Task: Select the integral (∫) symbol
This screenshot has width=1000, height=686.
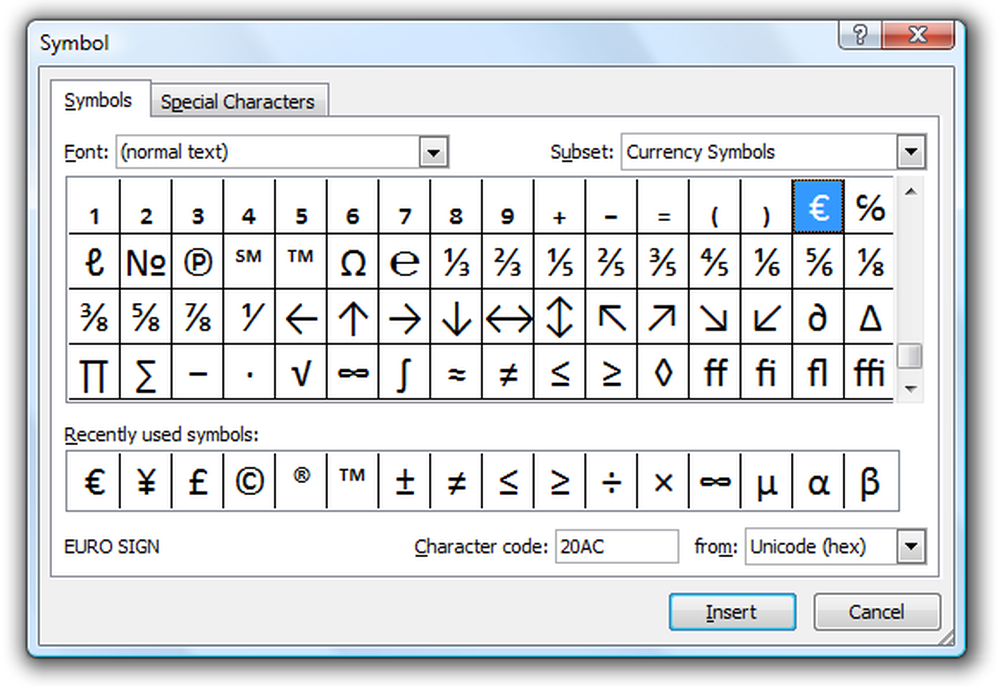Action: coord(404,372)
